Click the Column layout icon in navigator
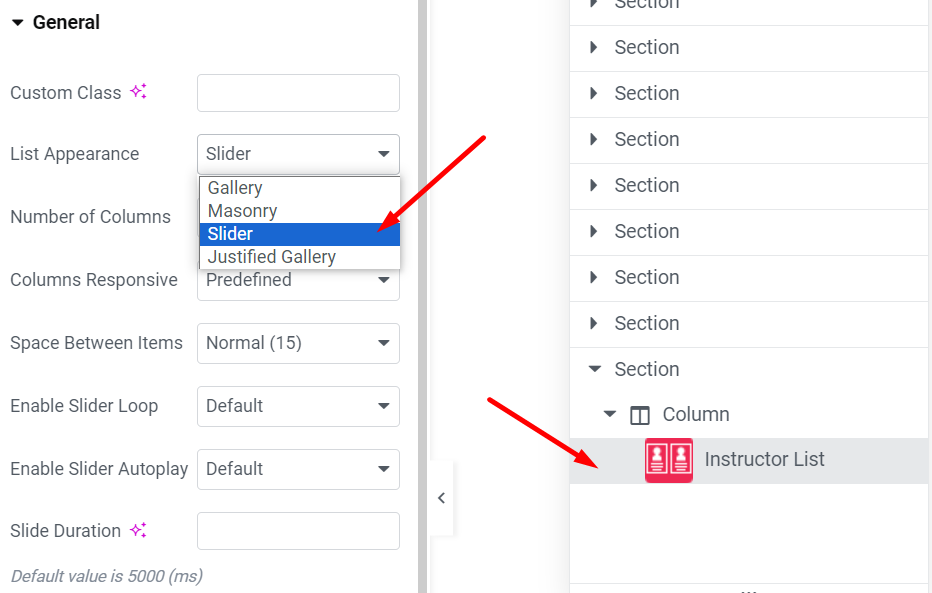This screenshot has width=932, height=593. click(x=640, y=415)
